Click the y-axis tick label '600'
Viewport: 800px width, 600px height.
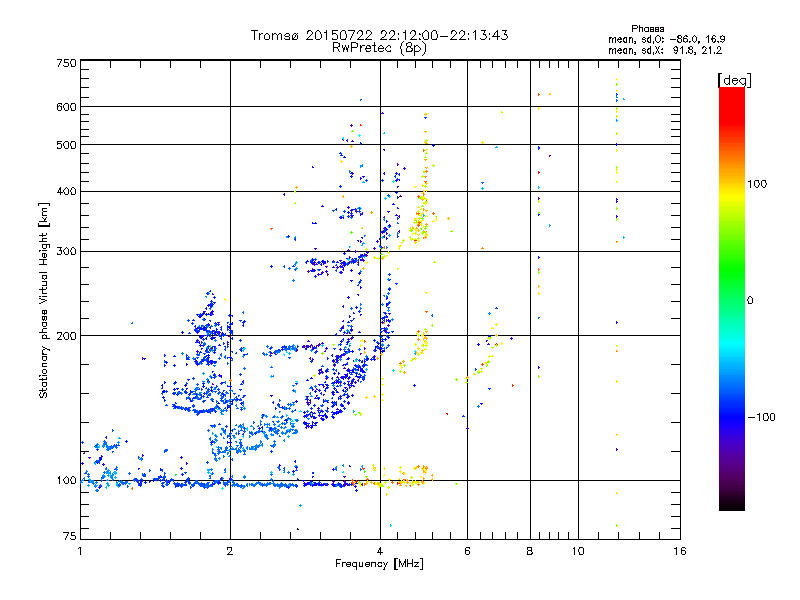click(x=66, y=107)
